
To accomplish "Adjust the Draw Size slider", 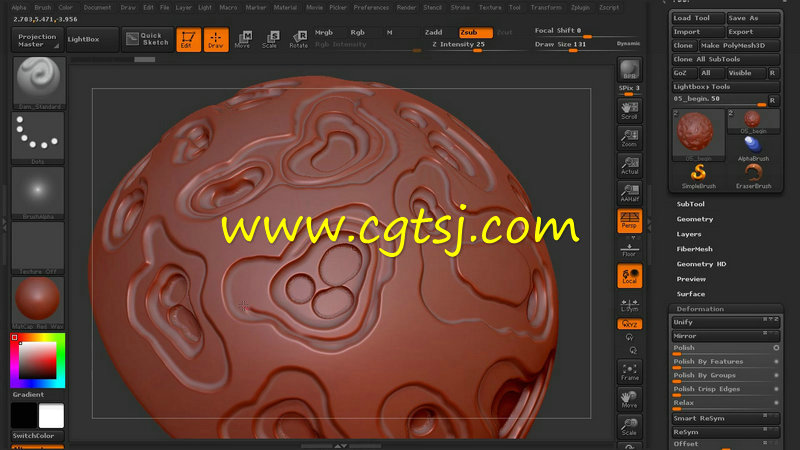I will [x=573, y=45].
